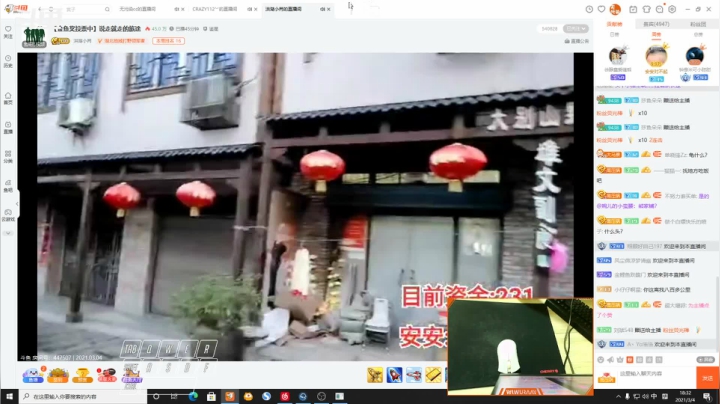This screenshot has width=720, height=404.
Task: Open the Windows notification center icon
Action: (x=707, y=396)
